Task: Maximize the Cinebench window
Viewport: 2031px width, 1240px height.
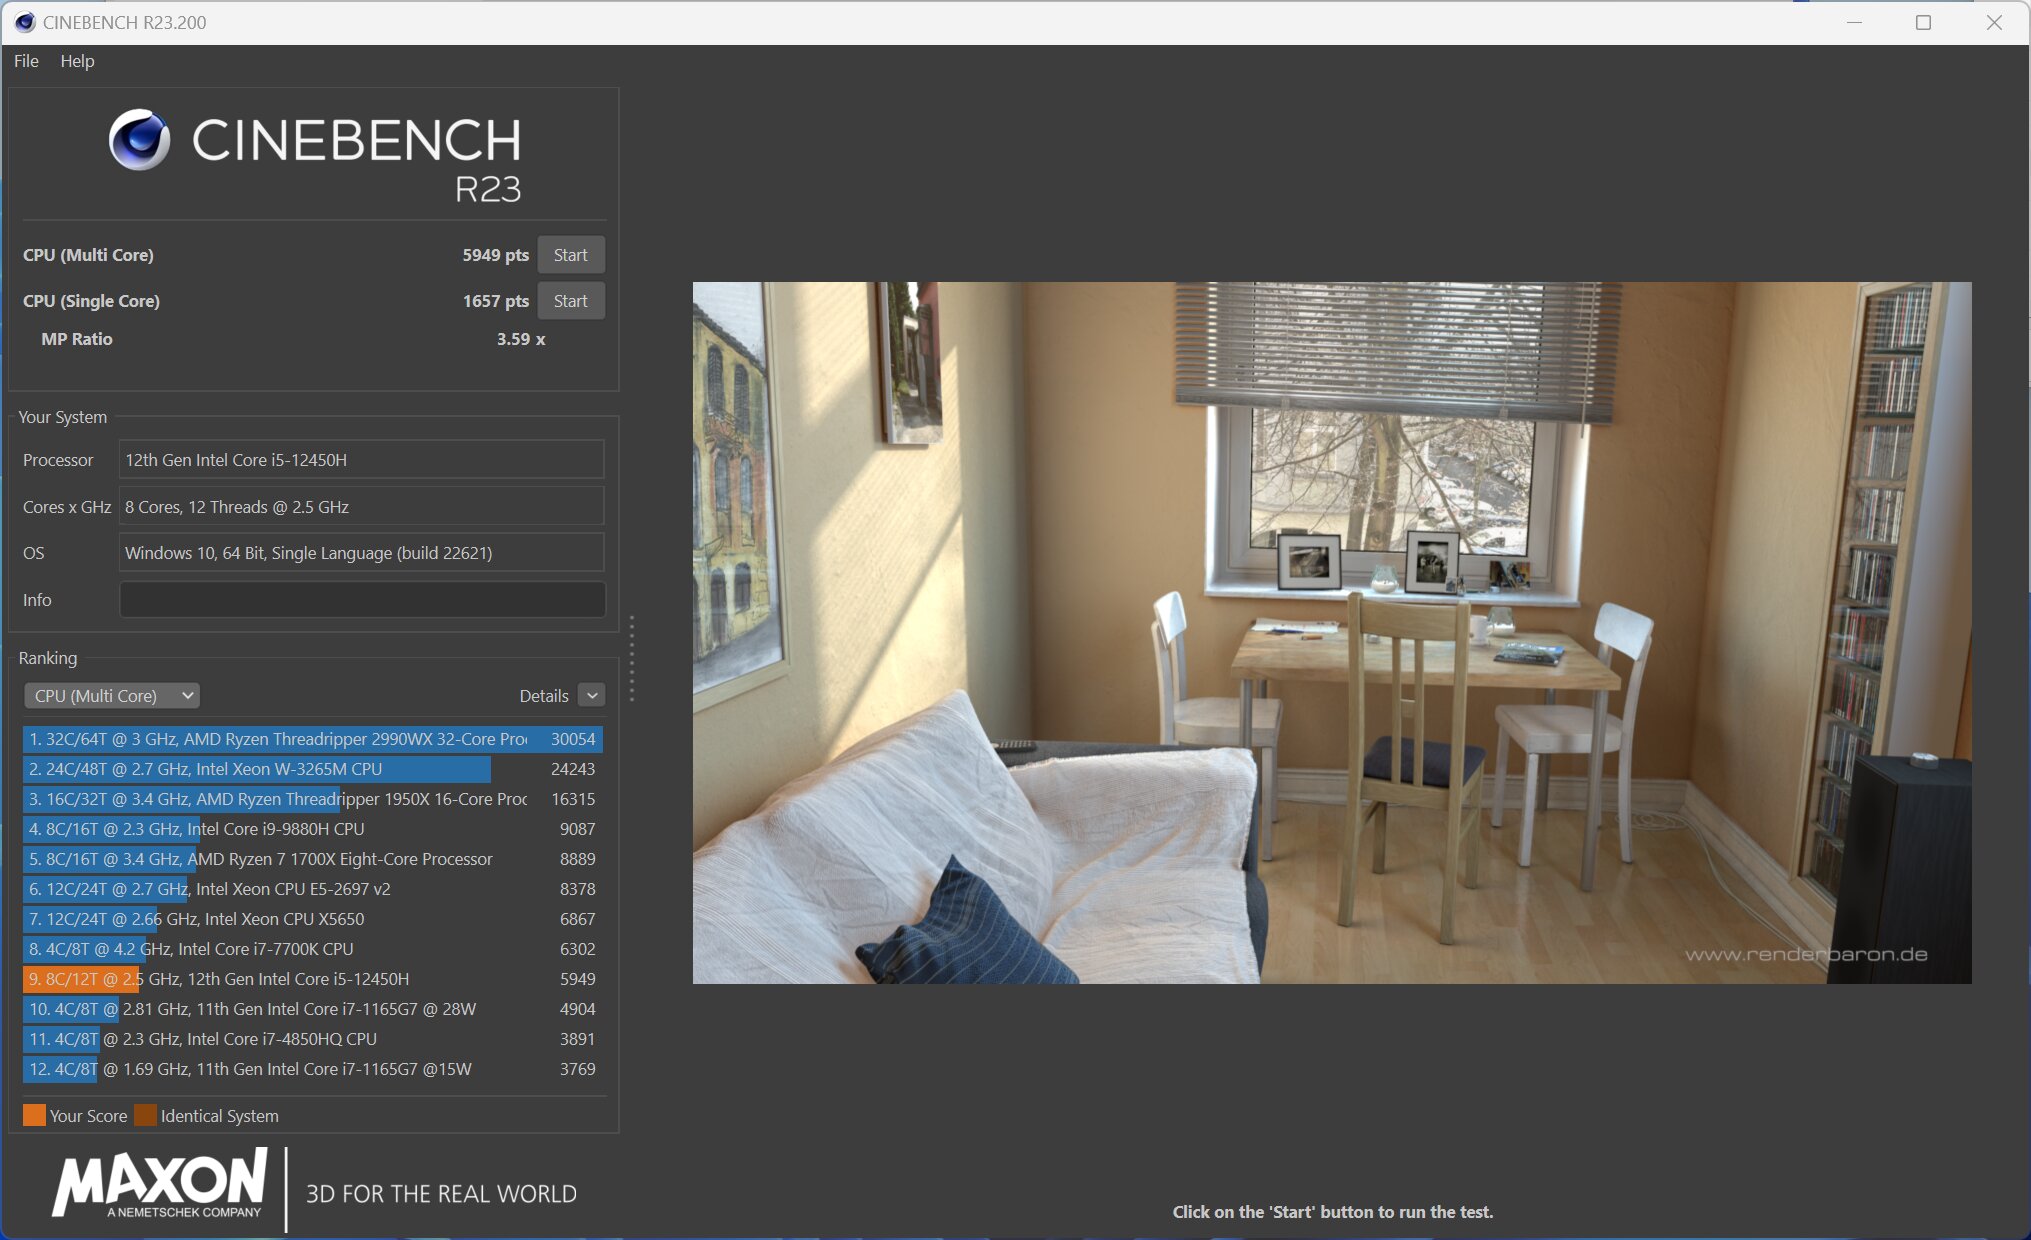Action: click(x=1923, y=22)
